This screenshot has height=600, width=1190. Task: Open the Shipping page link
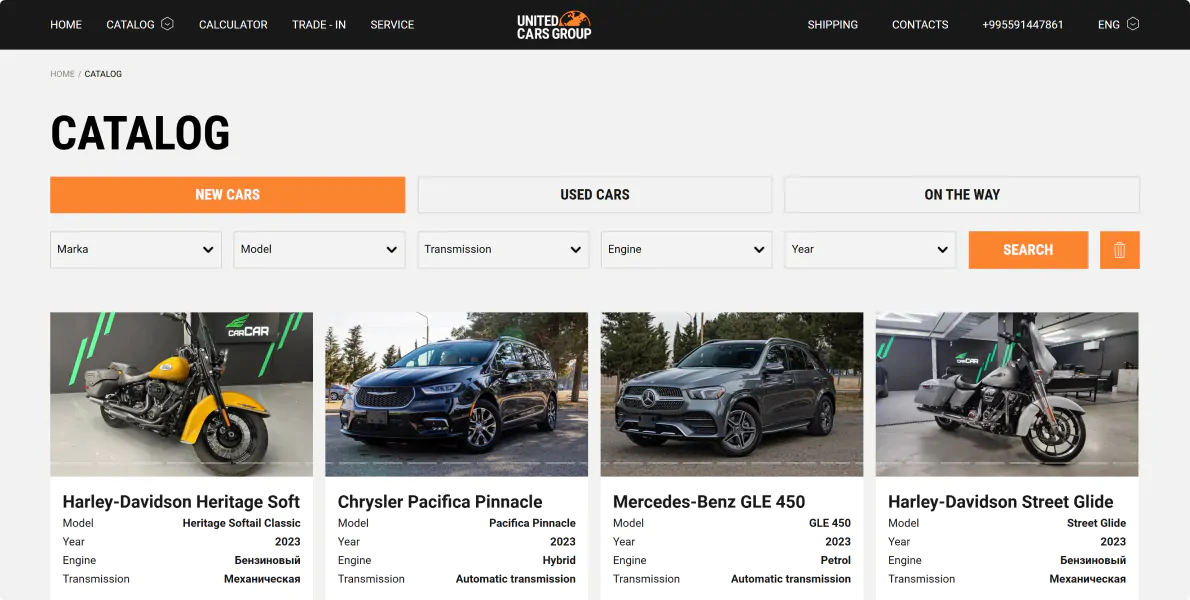click(x=832, y=25)
